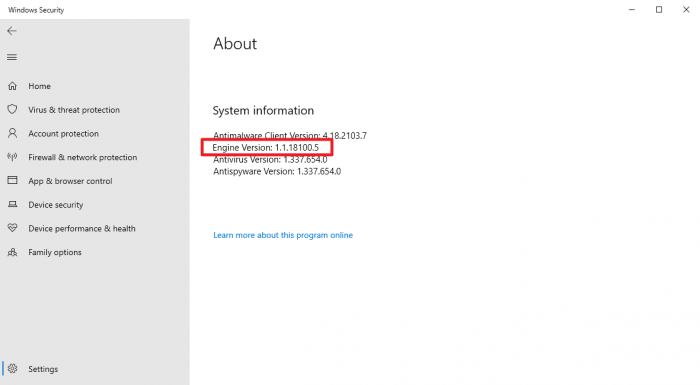Select Account protection in sidebar
This screenshot has height=385, width=700.
pos(63,134)
